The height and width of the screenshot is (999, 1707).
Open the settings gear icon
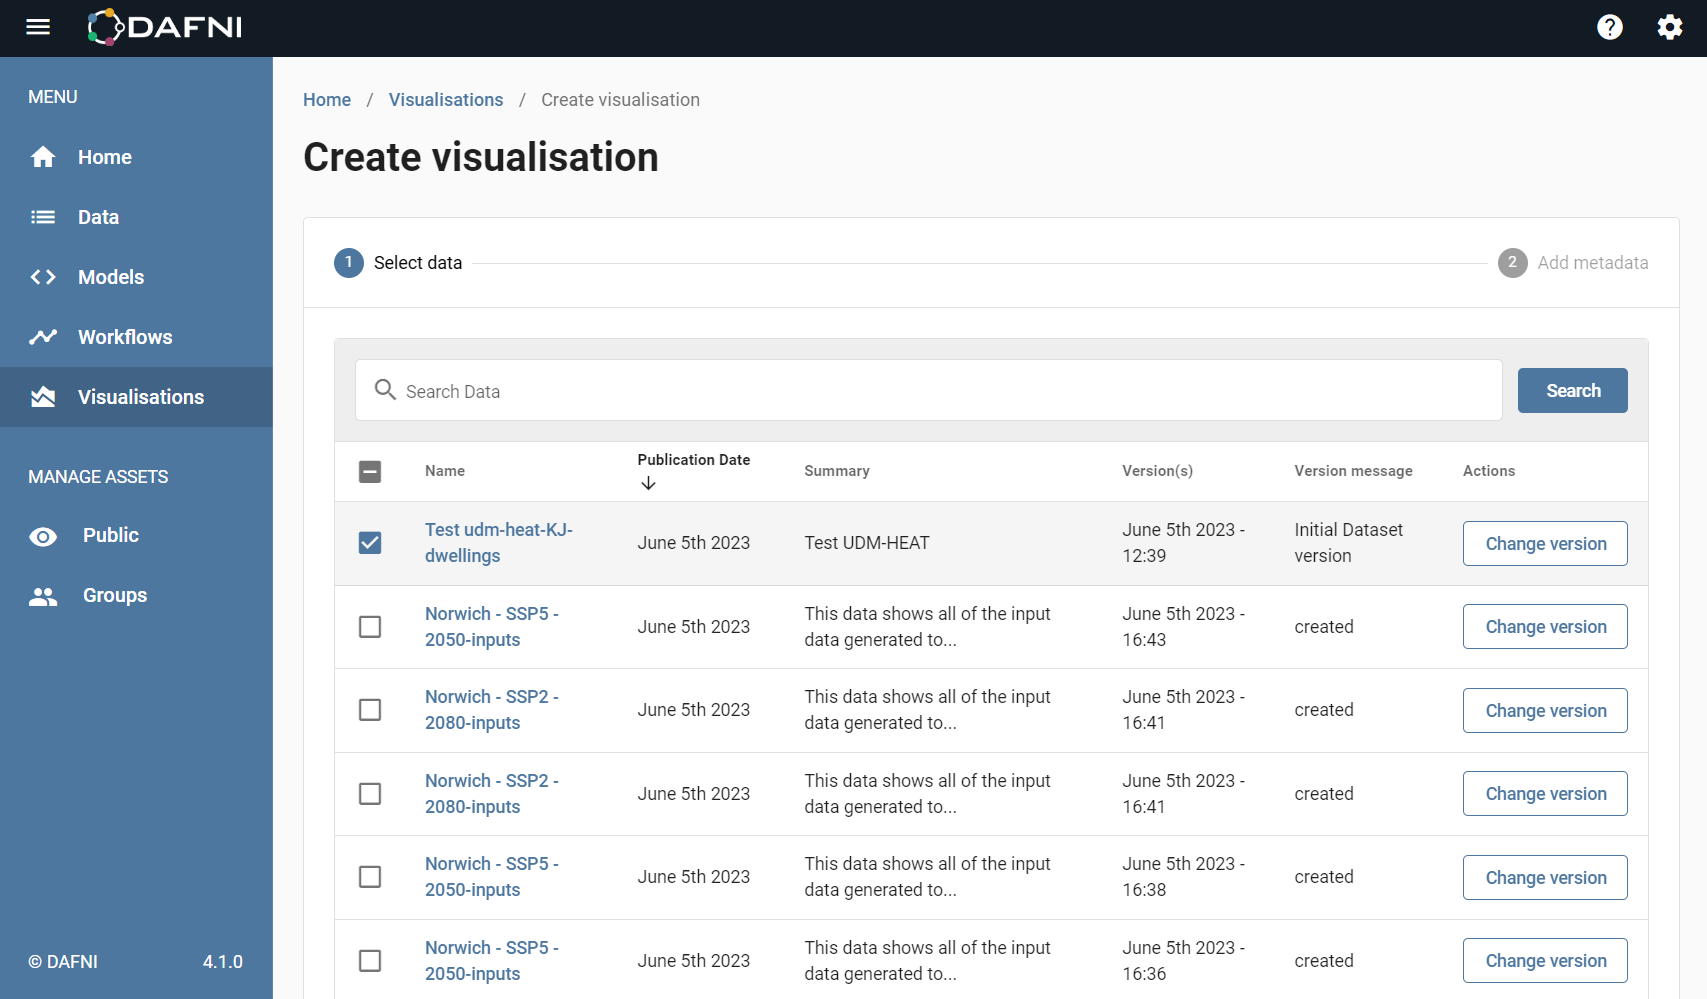click(x=1669, y=27)
